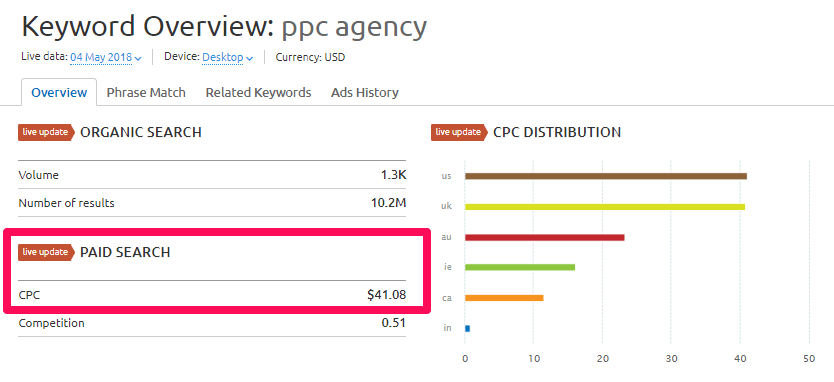The image size is (834, 382).
Task: Click the 10.2M Number of results value
Action: click(x=388, y=203)
